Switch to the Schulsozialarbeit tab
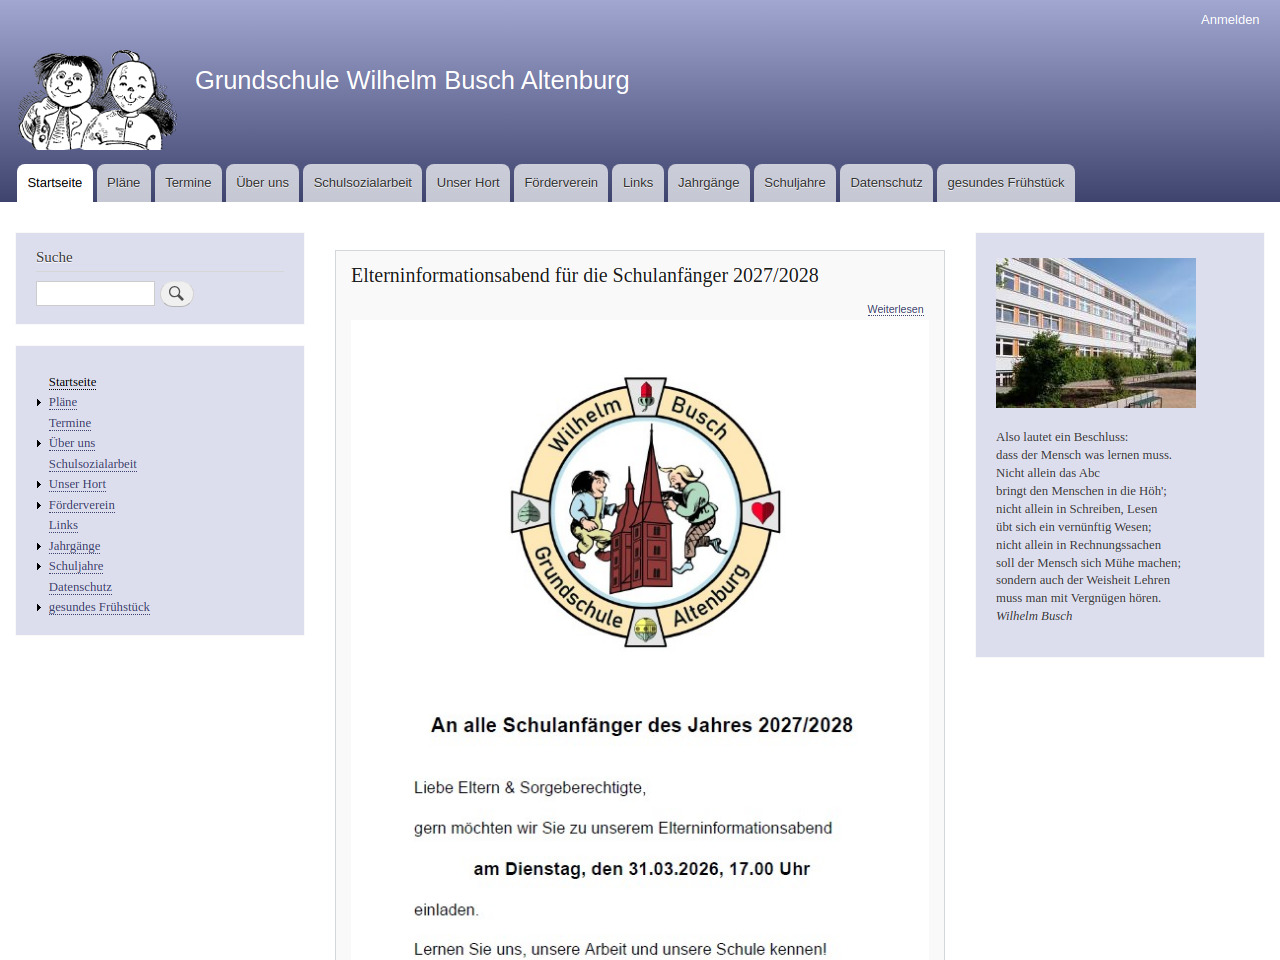This screenshot has height=960, width=1280. [x=362, y=183]
